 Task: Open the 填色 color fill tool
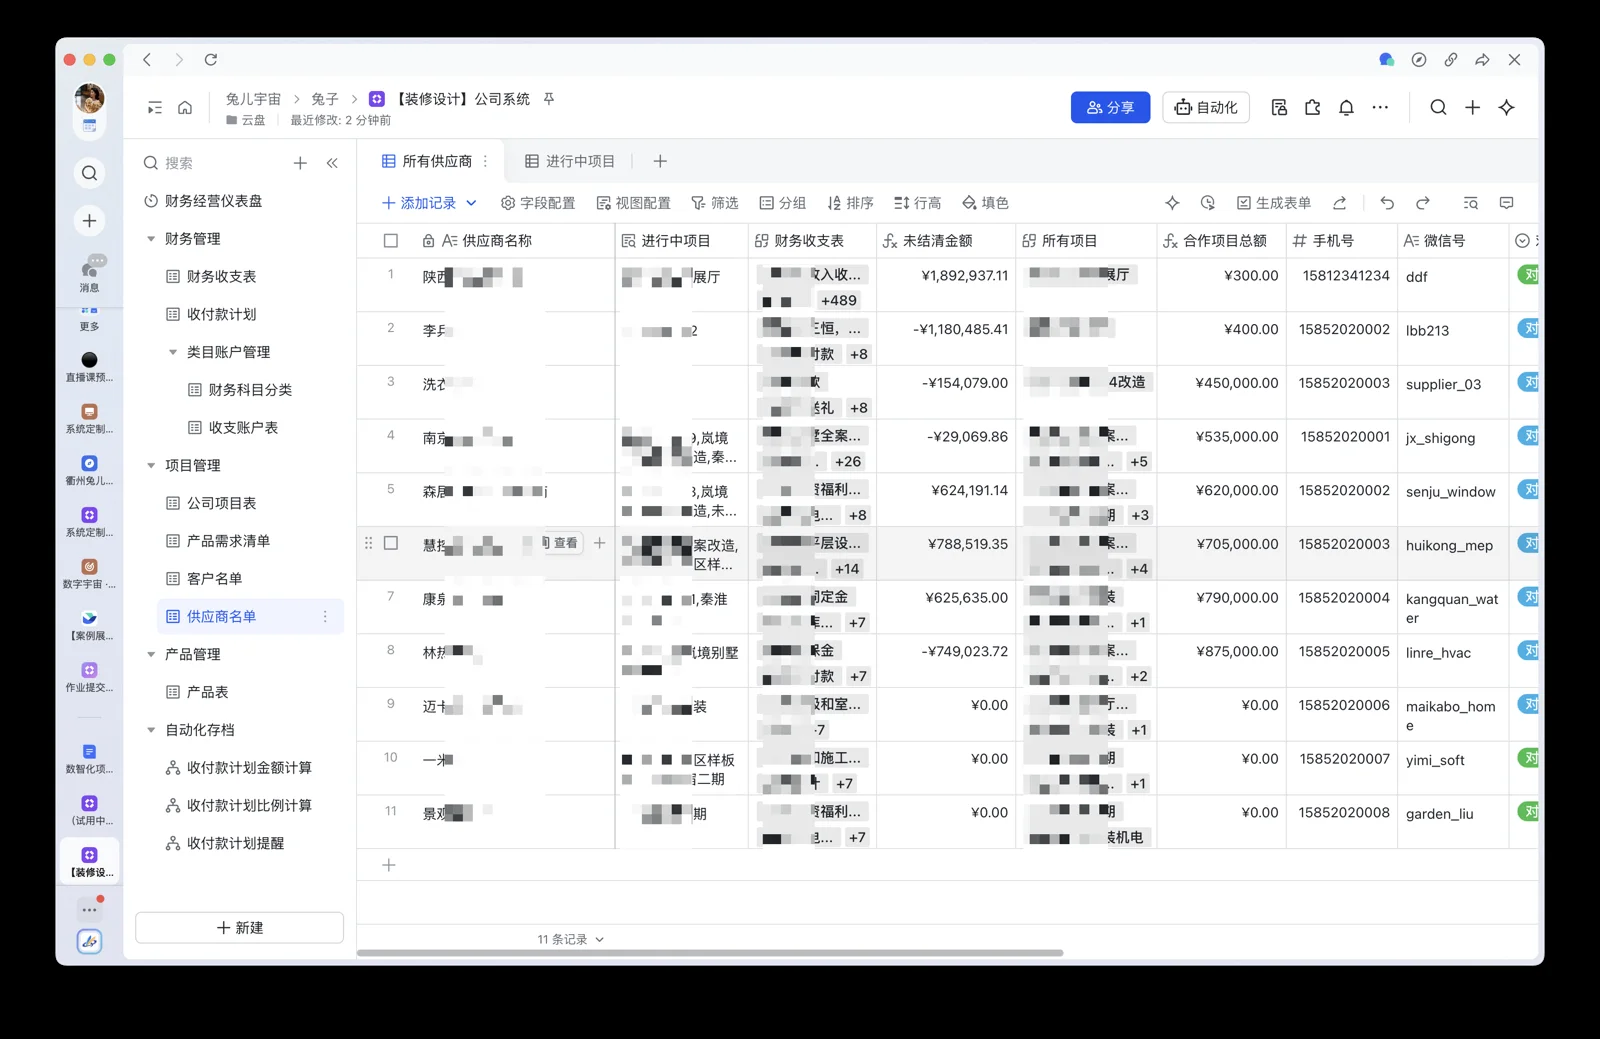click(x=985, y=203)
